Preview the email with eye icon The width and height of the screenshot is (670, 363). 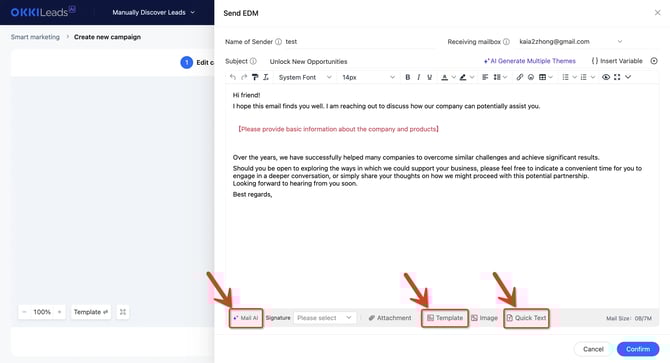point(606,77)
